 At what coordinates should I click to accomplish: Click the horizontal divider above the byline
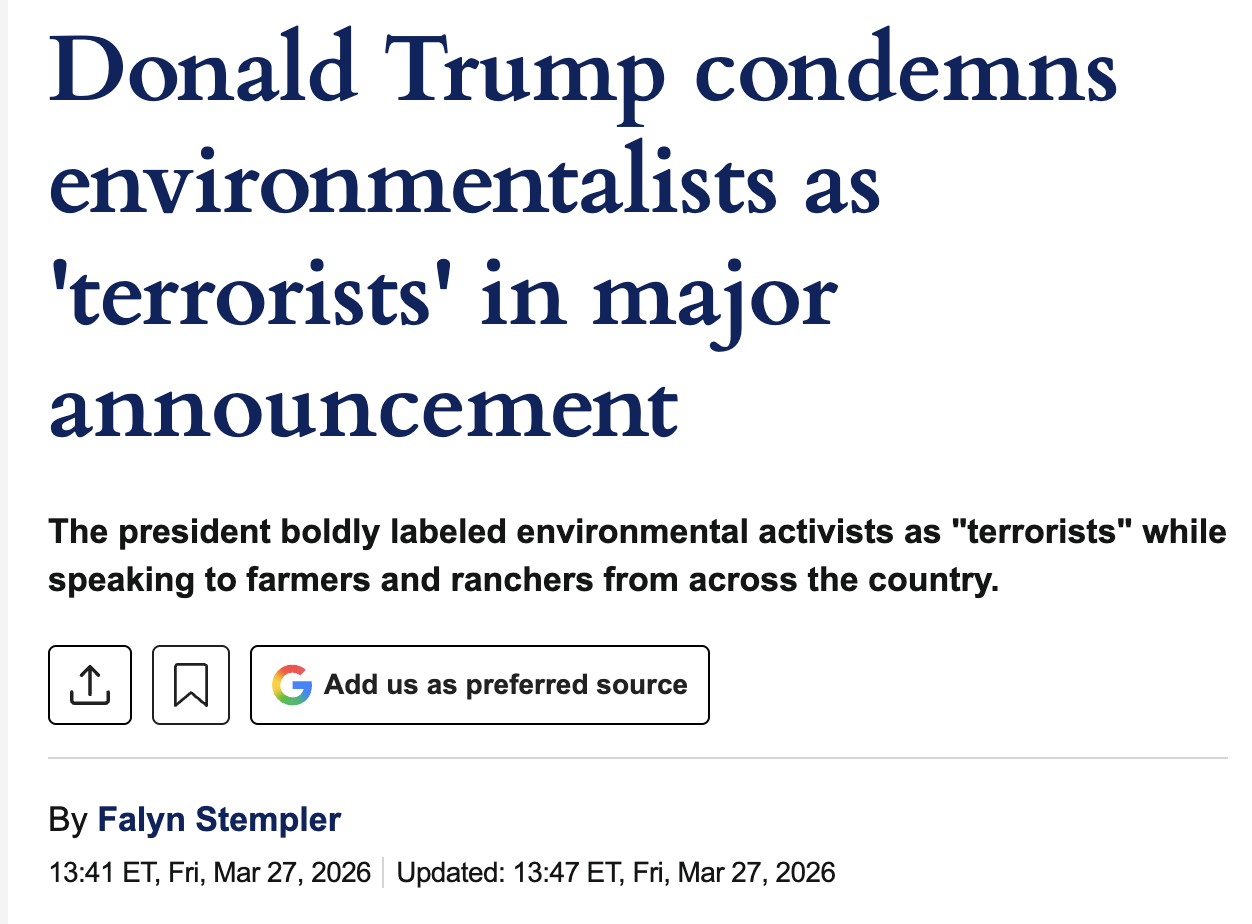(x=638, y=759)
